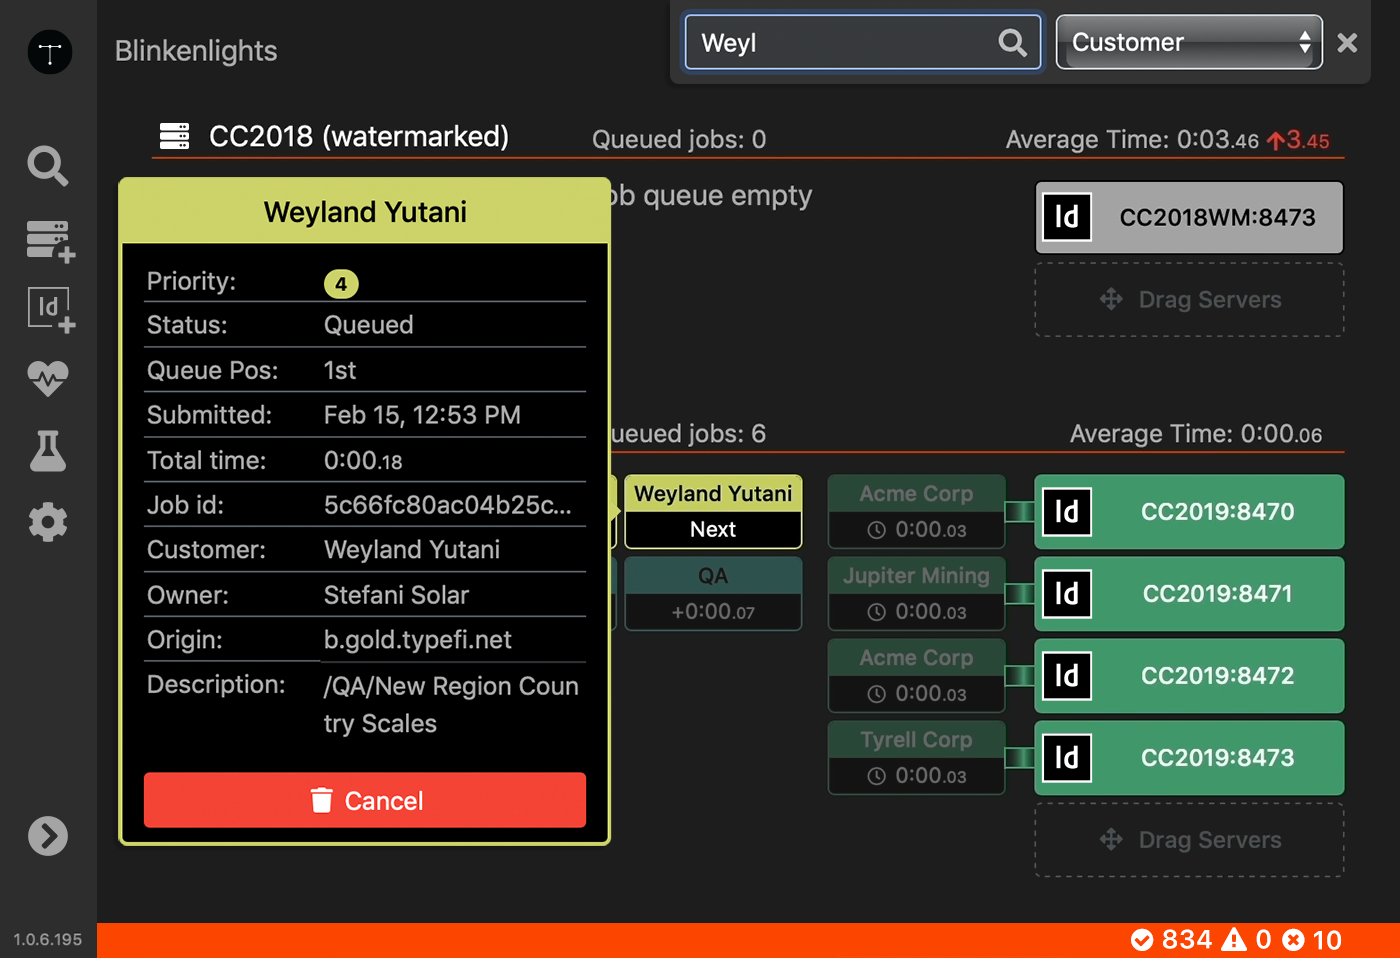Screen dimensions: 1400x958
Task: Click the Submitted value Feb 15, 12:53 PM
Action: pyautogui.click(x=422, y=415)
